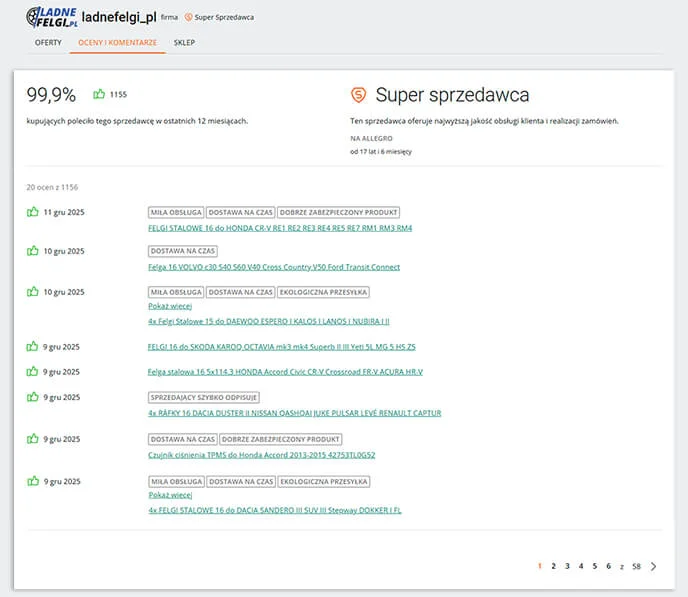Click 'od 17 lat i 6 miesięcy' text
This screenshot has height=597, width=688.
(x=381, y=152)
